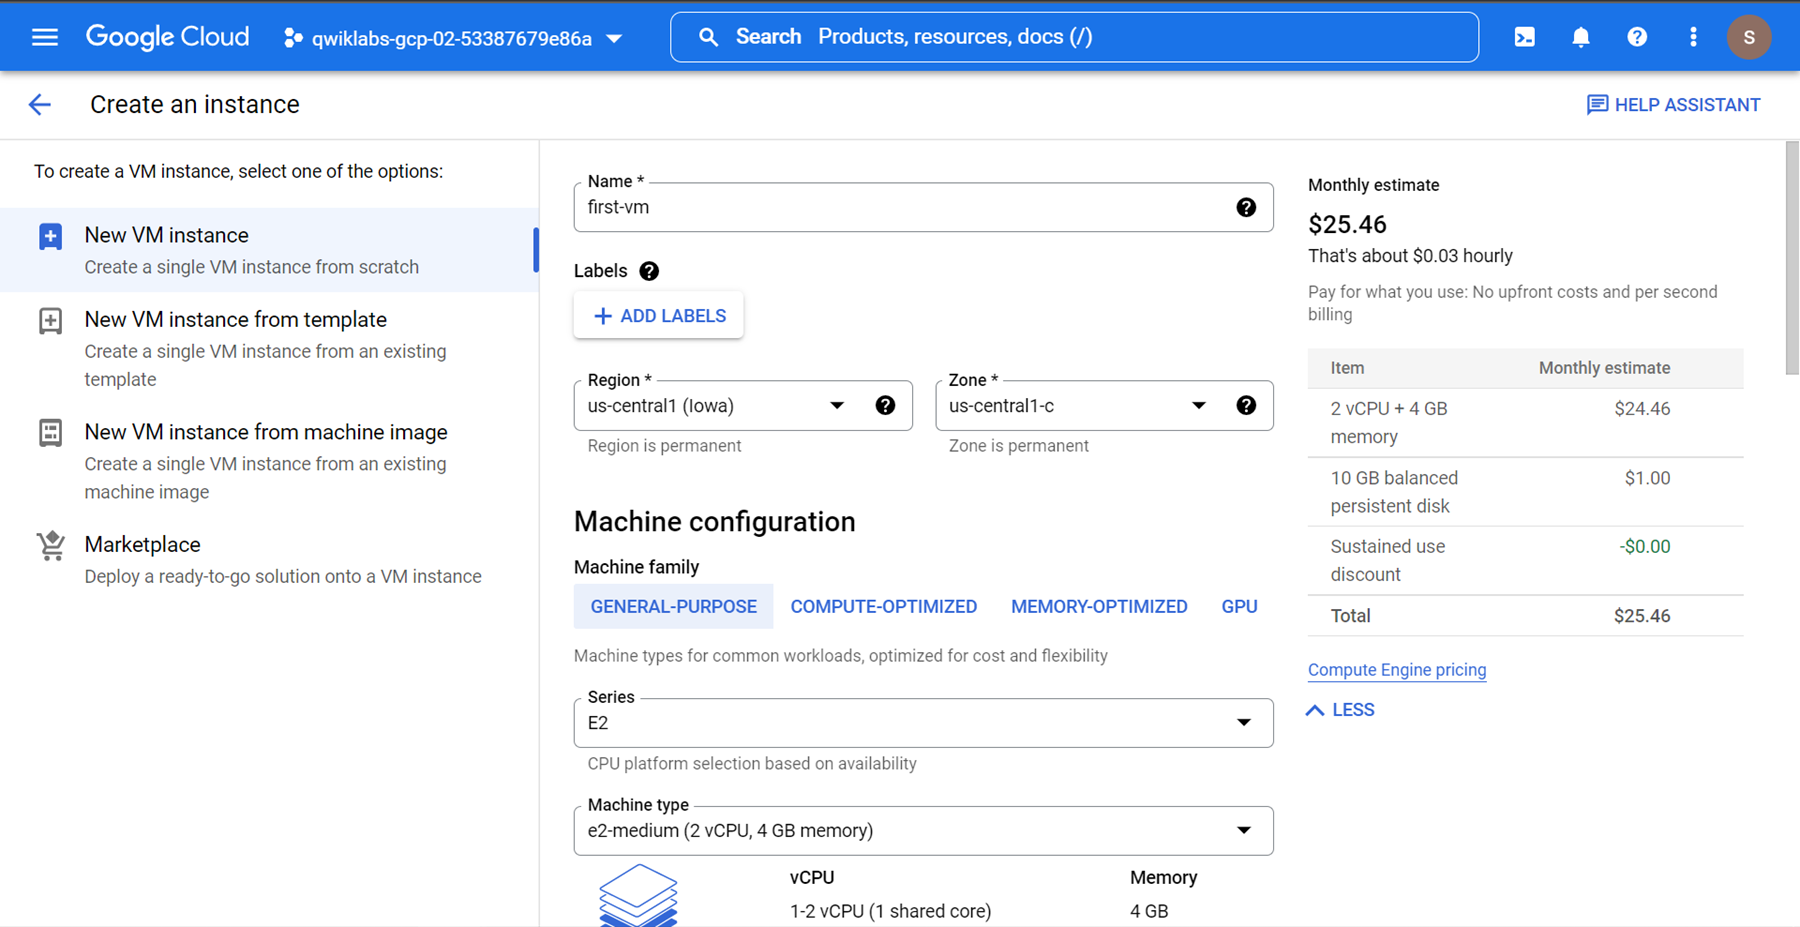Click the 'Zone is permanent' hint text
Viewport: 1800px width, 927px height.
(x=1019, y=446)
